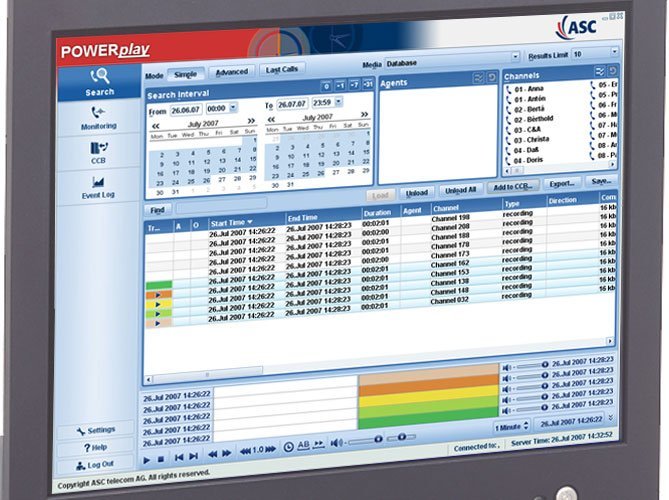
Task: Toggle the AB loop button
Action: point(303,445)
